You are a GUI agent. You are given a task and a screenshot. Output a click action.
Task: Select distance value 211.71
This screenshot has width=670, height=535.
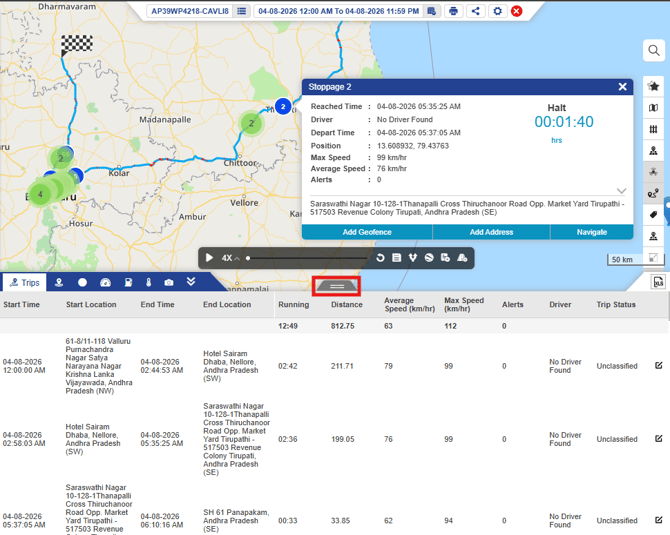point(342,366)
